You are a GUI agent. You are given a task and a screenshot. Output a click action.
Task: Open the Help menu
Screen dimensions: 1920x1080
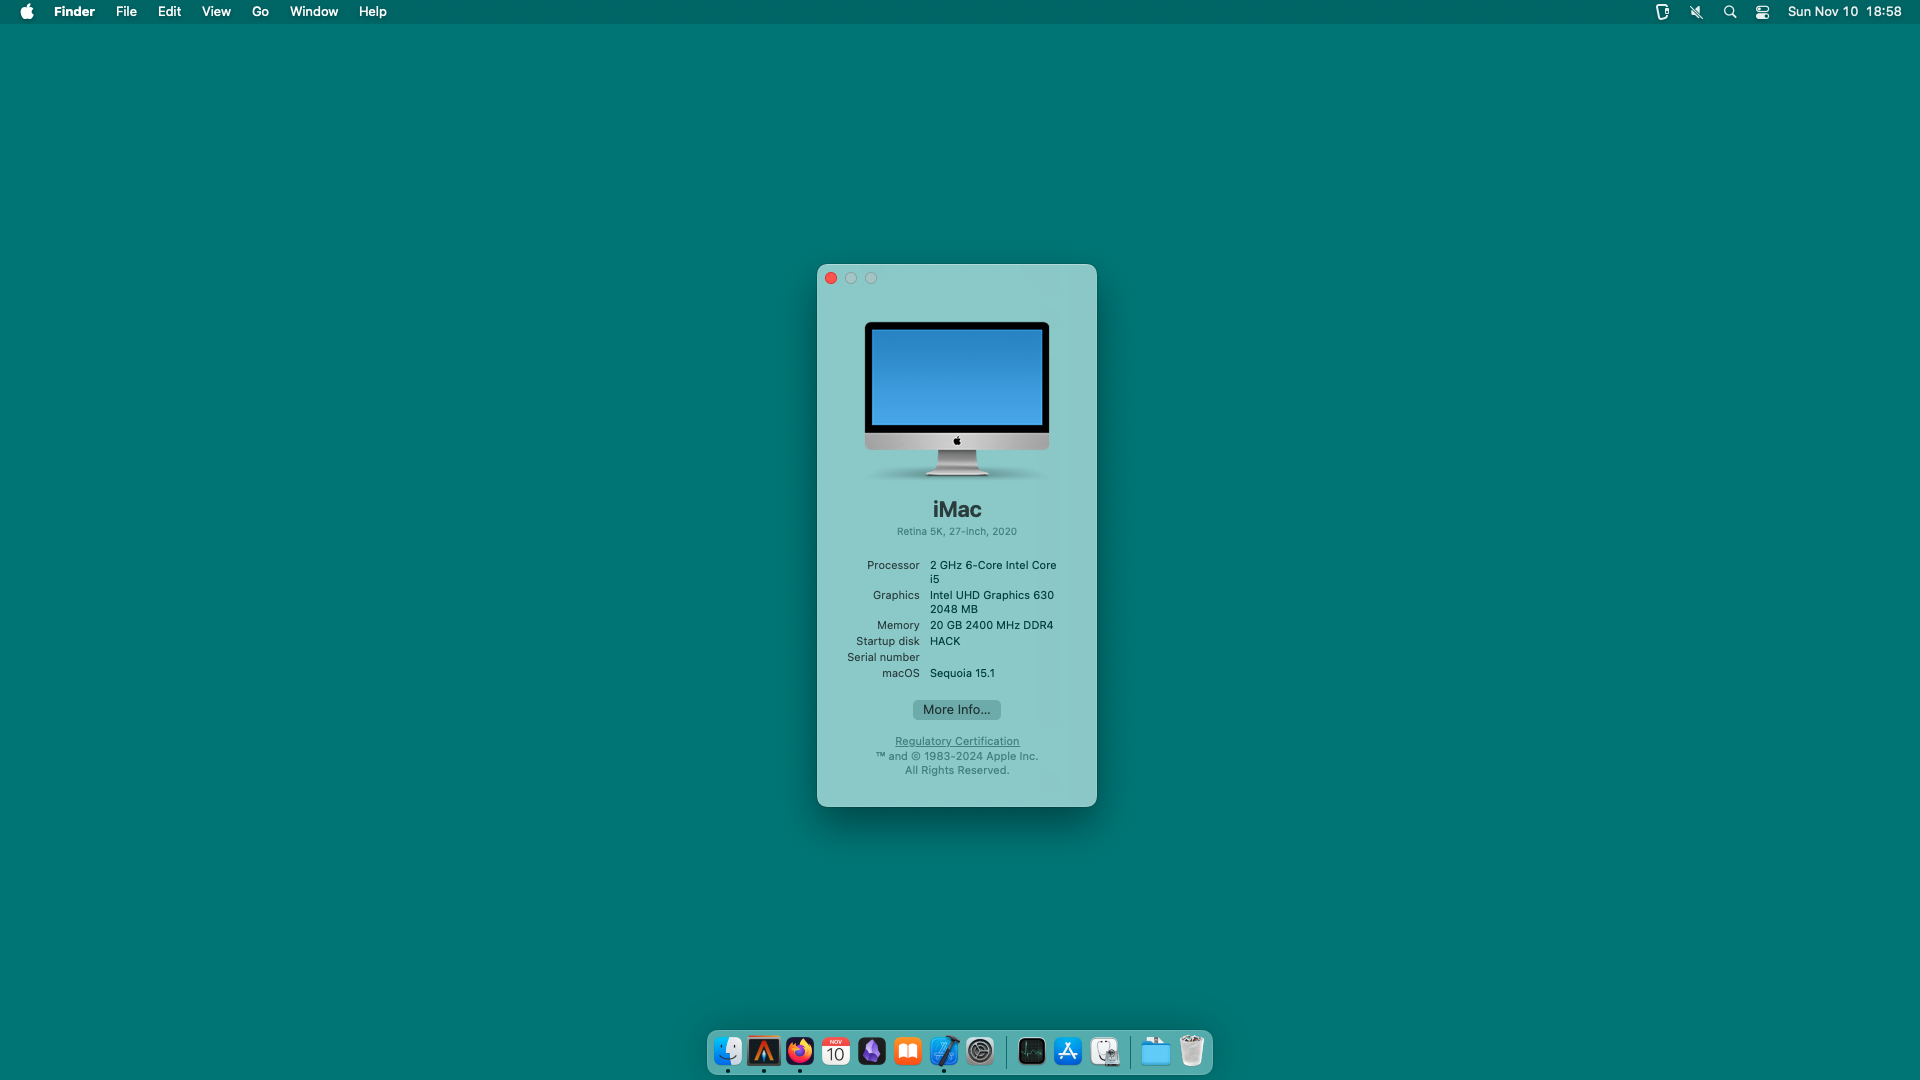[x=373, y=12]
